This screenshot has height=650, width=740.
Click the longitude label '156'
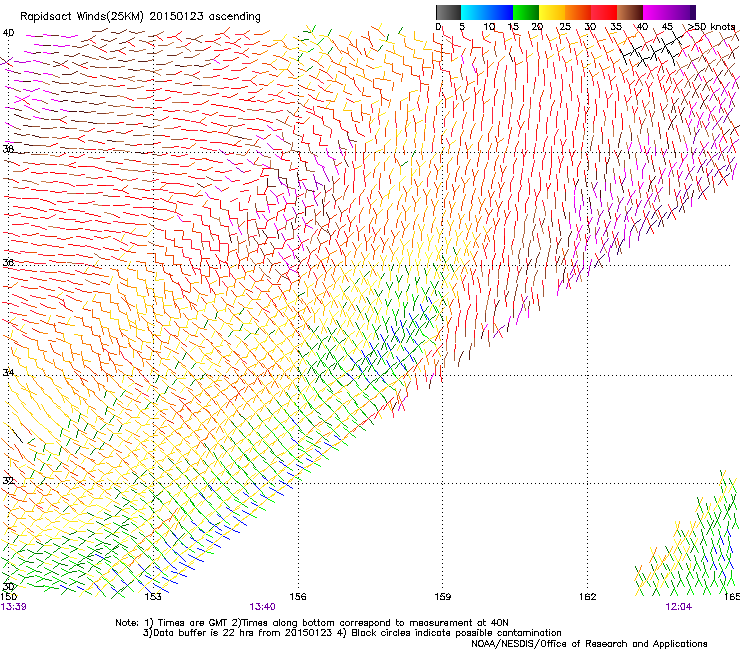298,597
